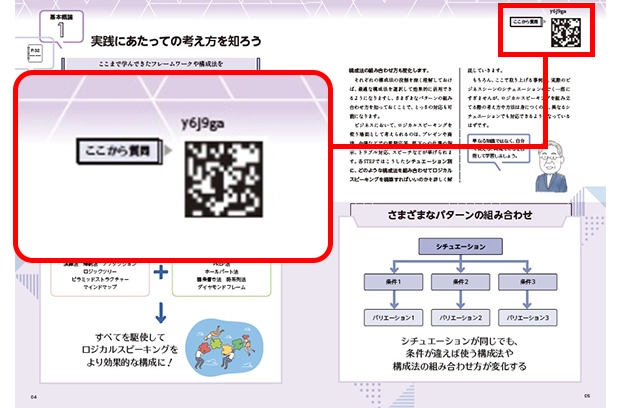Click the text マインドマップ
This screenshot has height=408, width=620.
[100, 287]
